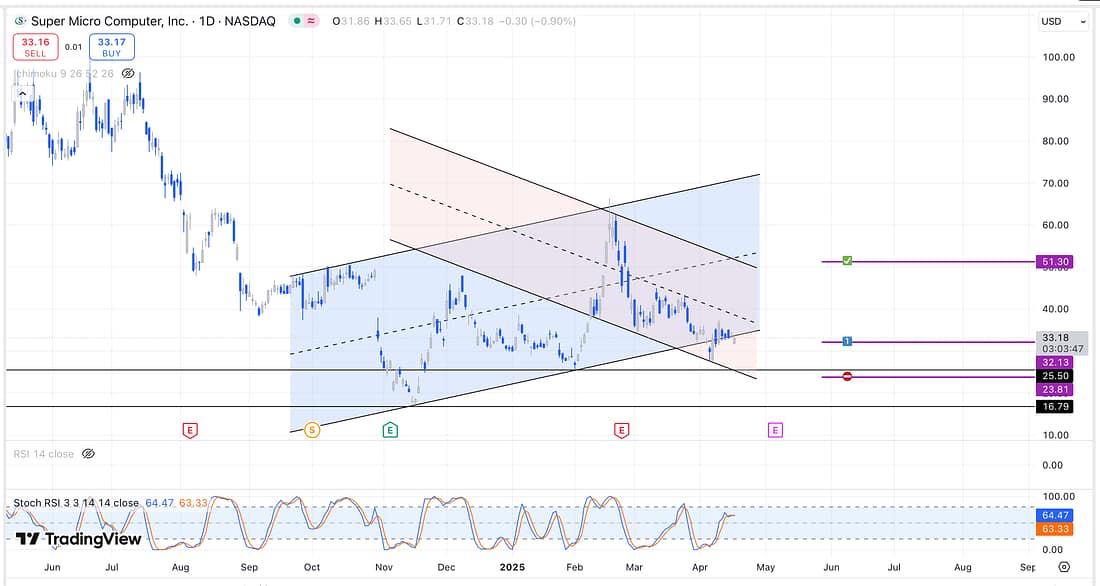Show the hidden RSI 14 indicator
Screen dimensions: 1100x586
click(x=88, y=454)
